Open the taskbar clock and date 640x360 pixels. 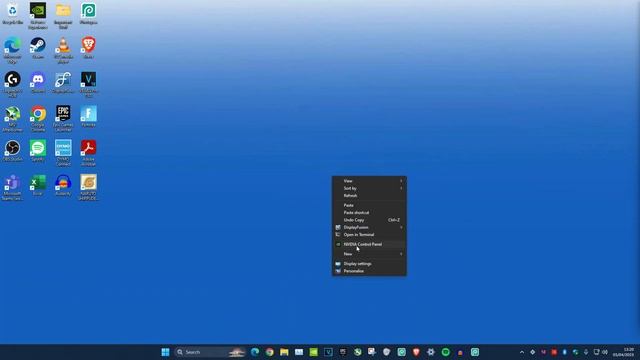click(623, 352)
